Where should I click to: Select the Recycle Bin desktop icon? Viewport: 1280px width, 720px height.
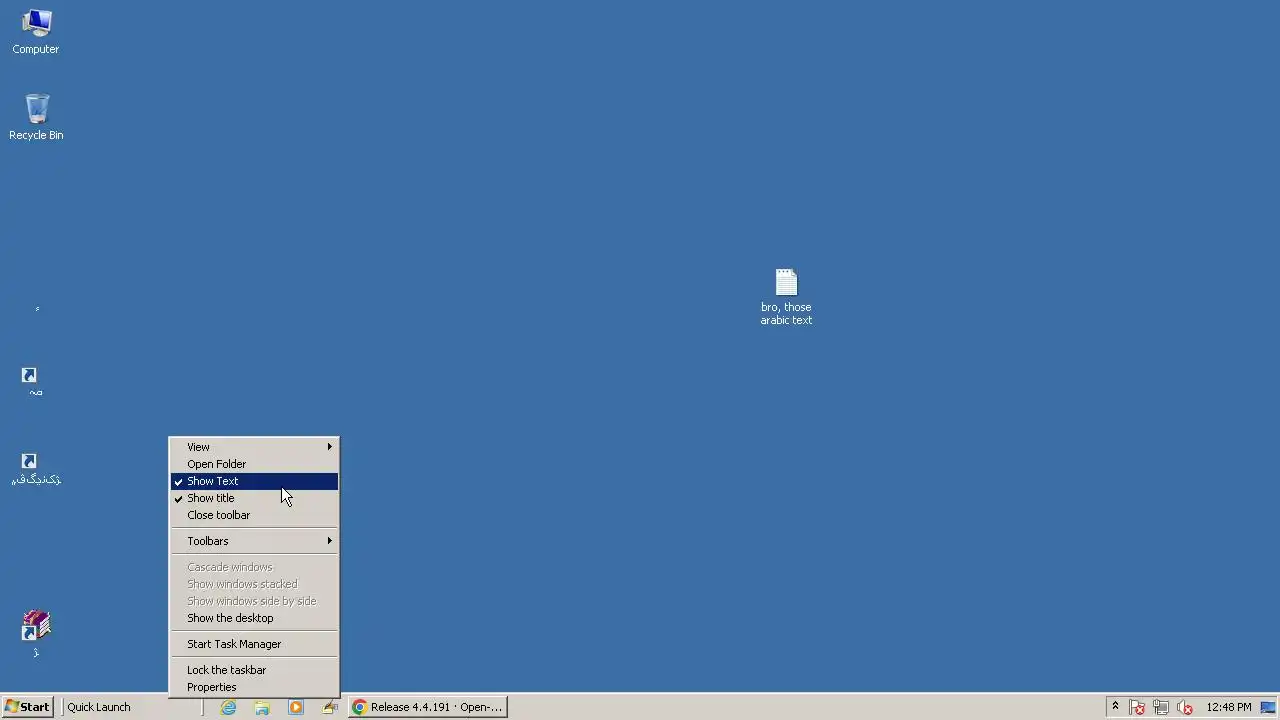[36, 117]
